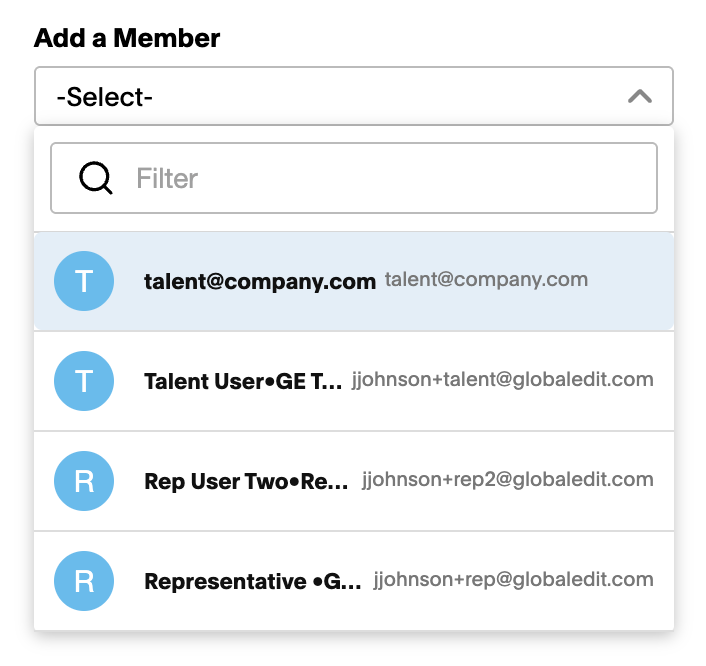Screen dimensions: 706x666
Task: Focus the Filter text field
Action: tap(354, 178)
